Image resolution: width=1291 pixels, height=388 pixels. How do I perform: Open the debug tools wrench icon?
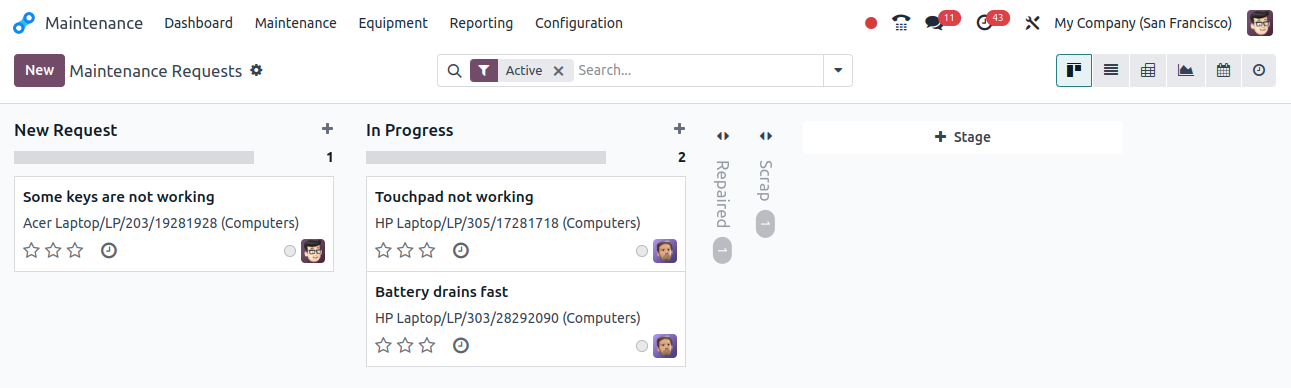[1033, 23]
